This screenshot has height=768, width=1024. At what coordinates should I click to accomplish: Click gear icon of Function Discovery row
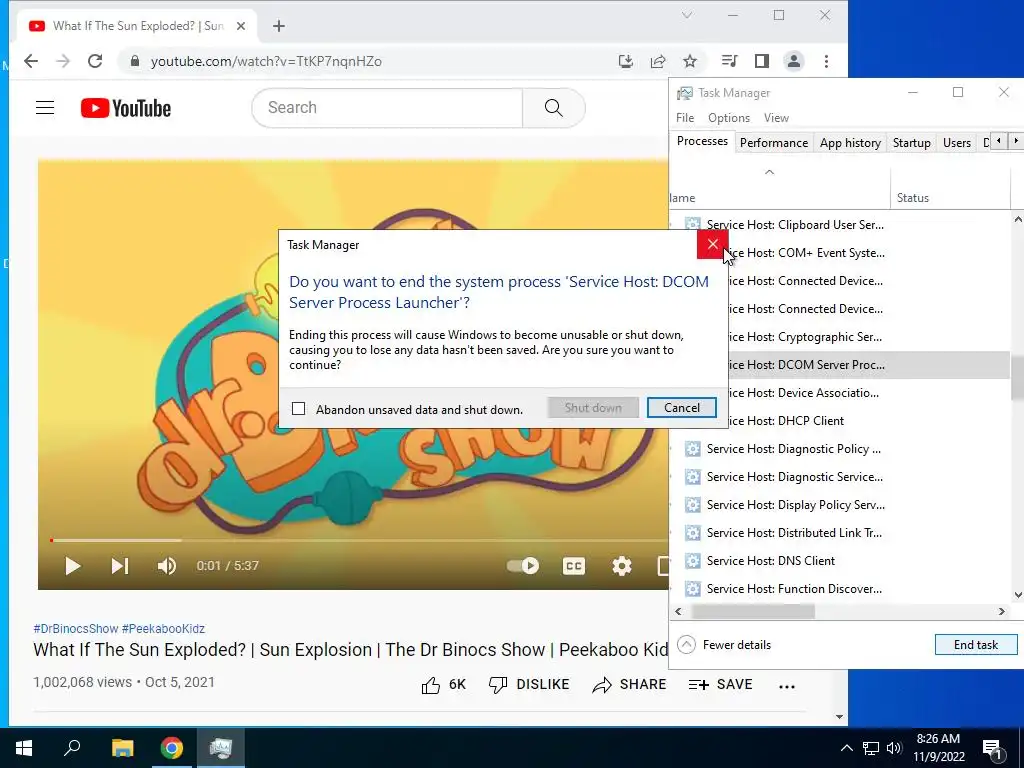pos(692,589)
